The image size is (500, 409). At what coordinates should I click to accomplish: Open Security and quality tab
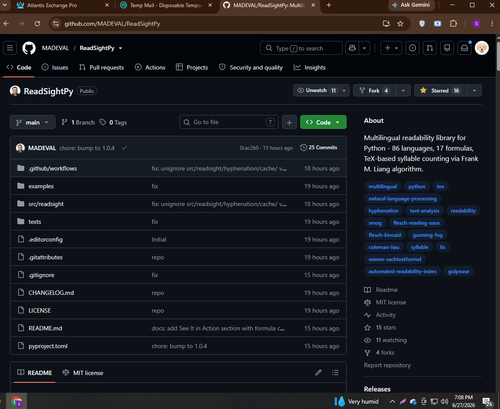pos(251,67)
